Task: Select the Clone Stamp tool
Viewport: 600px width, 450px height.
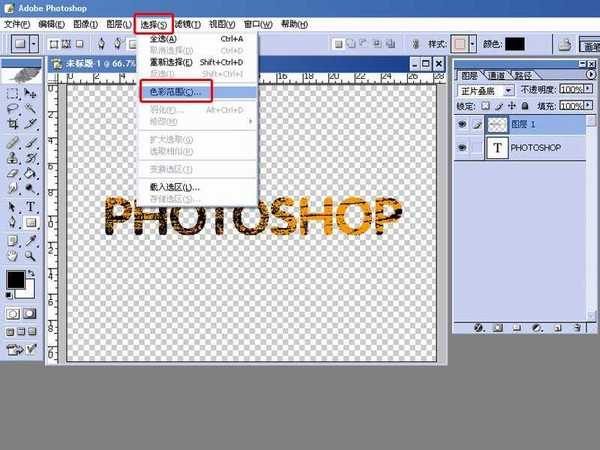Action: 13,158
